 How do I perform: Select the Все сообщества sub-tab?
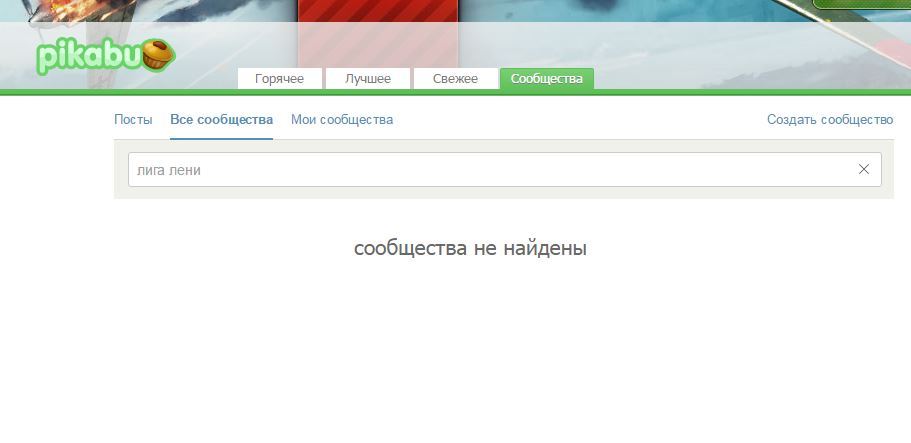tap(221, 120)
